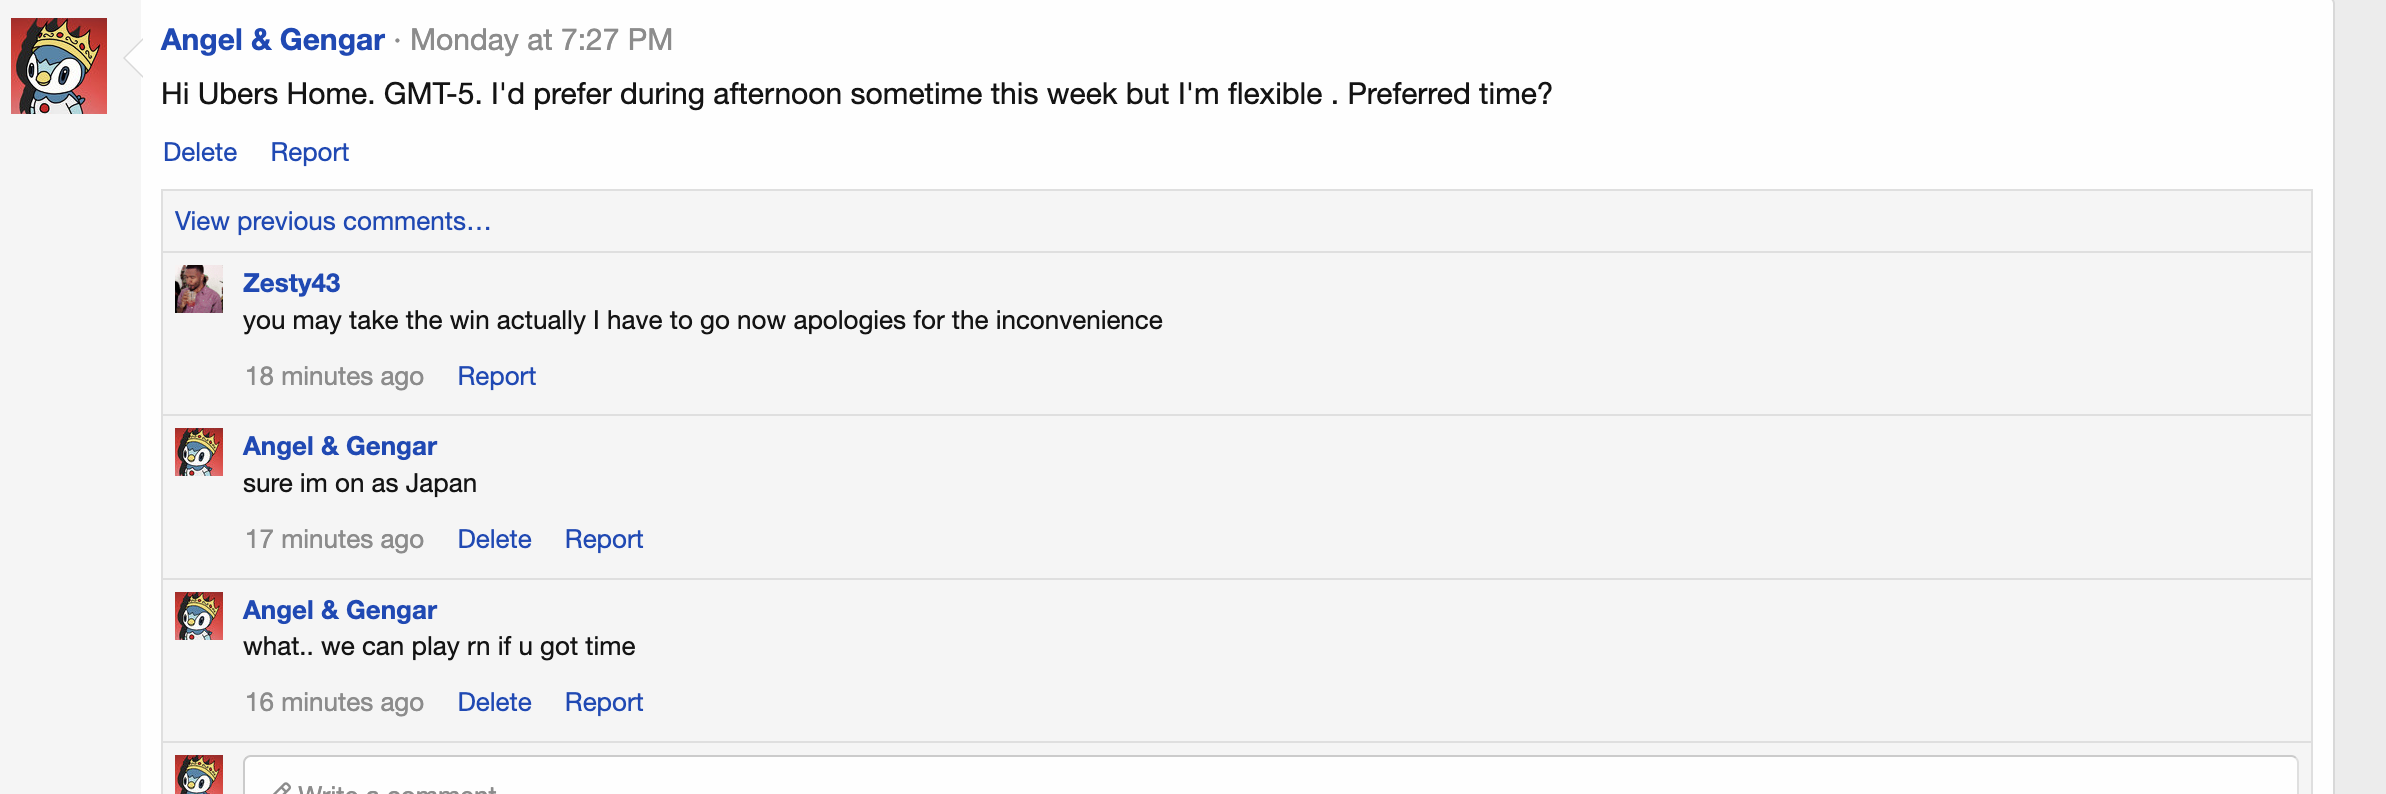Report Zesty43's comment from 18 minutes ago
The width and height of the screenshot is (2386, 794).
click(496, 376)
